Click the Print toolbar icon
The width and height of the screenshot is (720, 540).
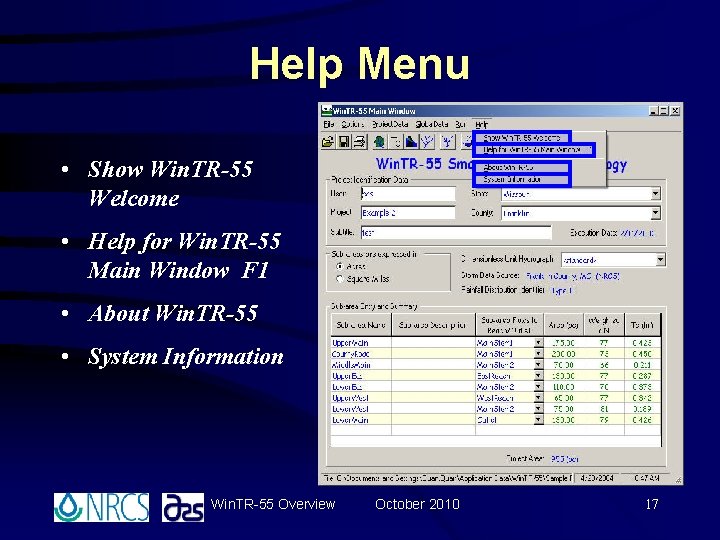(x=360, y=141)
